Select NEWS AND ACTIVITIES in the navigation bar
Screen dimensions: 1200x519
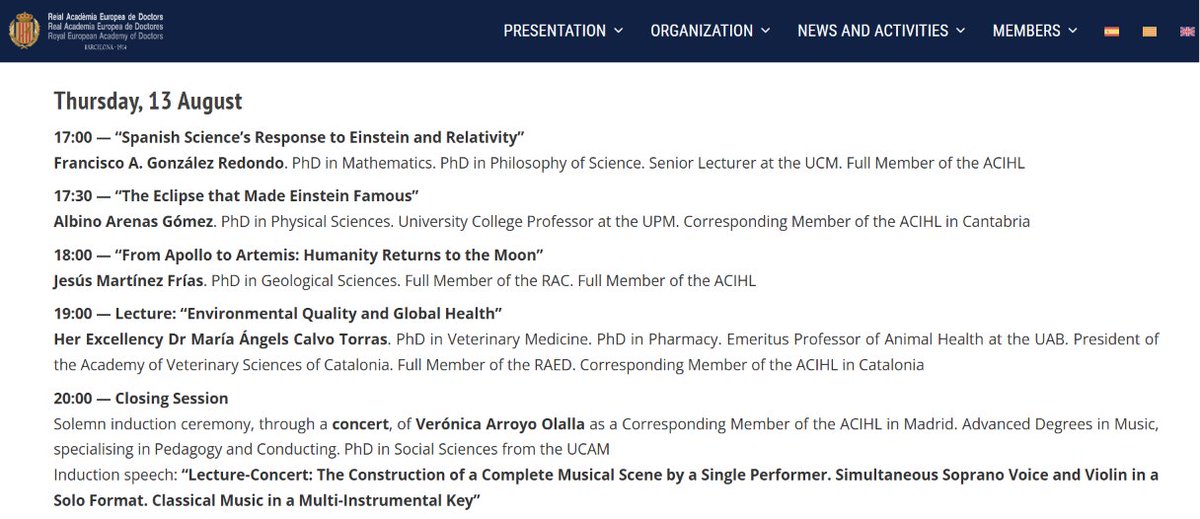click(x=873, y=31)
